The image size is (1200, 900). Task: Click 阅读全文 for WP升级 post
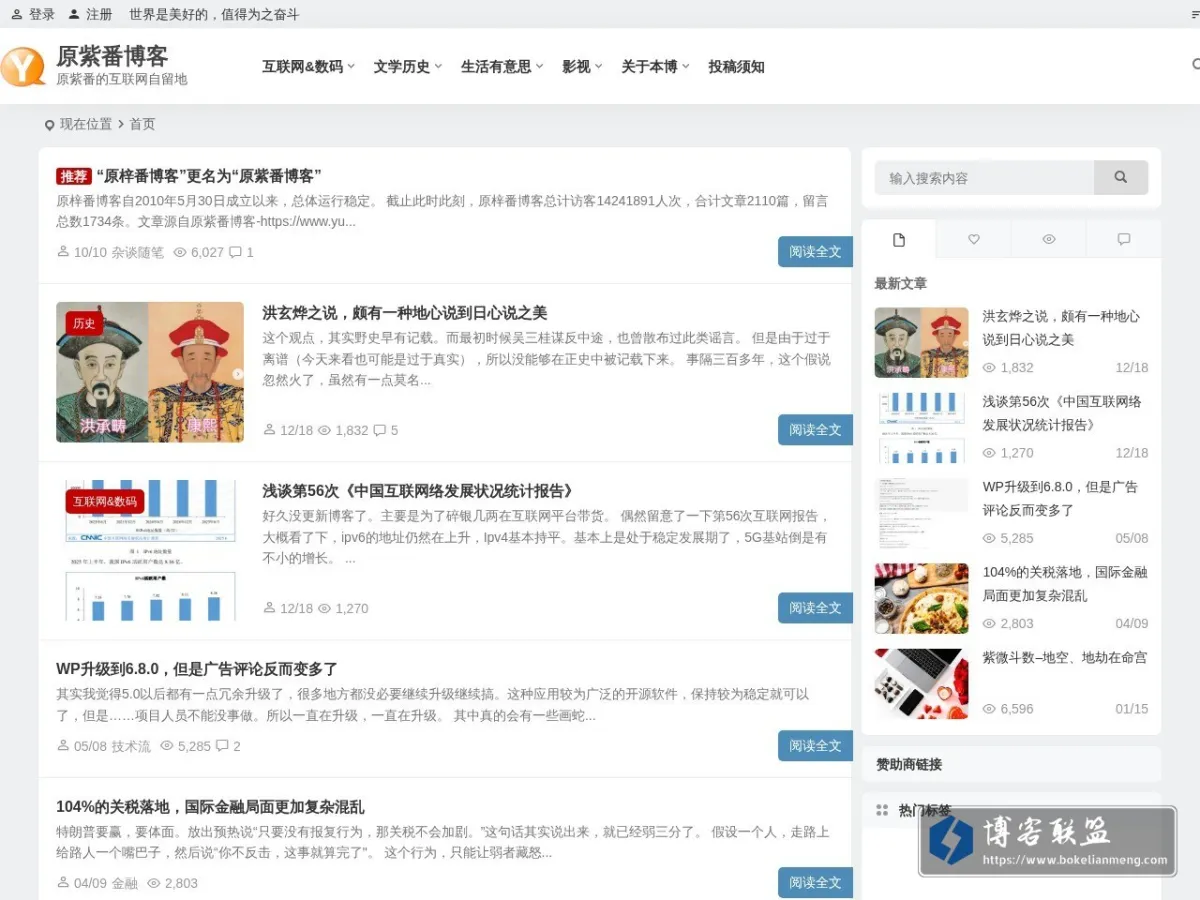click(x=815, y=746)
